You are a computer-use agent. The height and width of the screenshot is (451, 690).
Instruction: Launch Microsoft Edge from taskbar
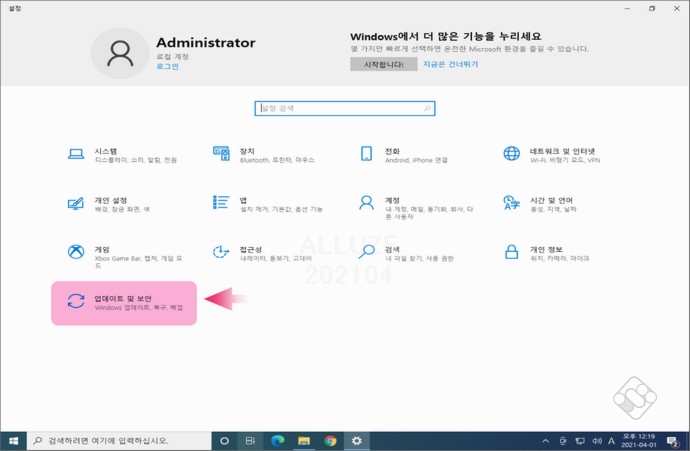coord(278,440)
